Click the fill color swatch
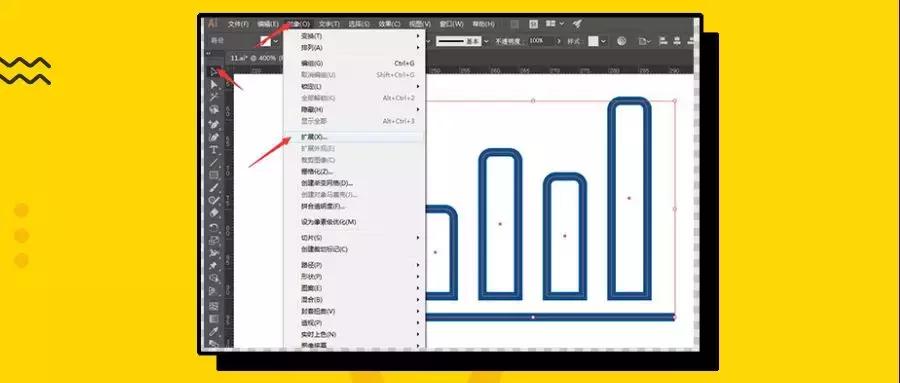Screen dimensions: 900x383 (x=266, y=41)
